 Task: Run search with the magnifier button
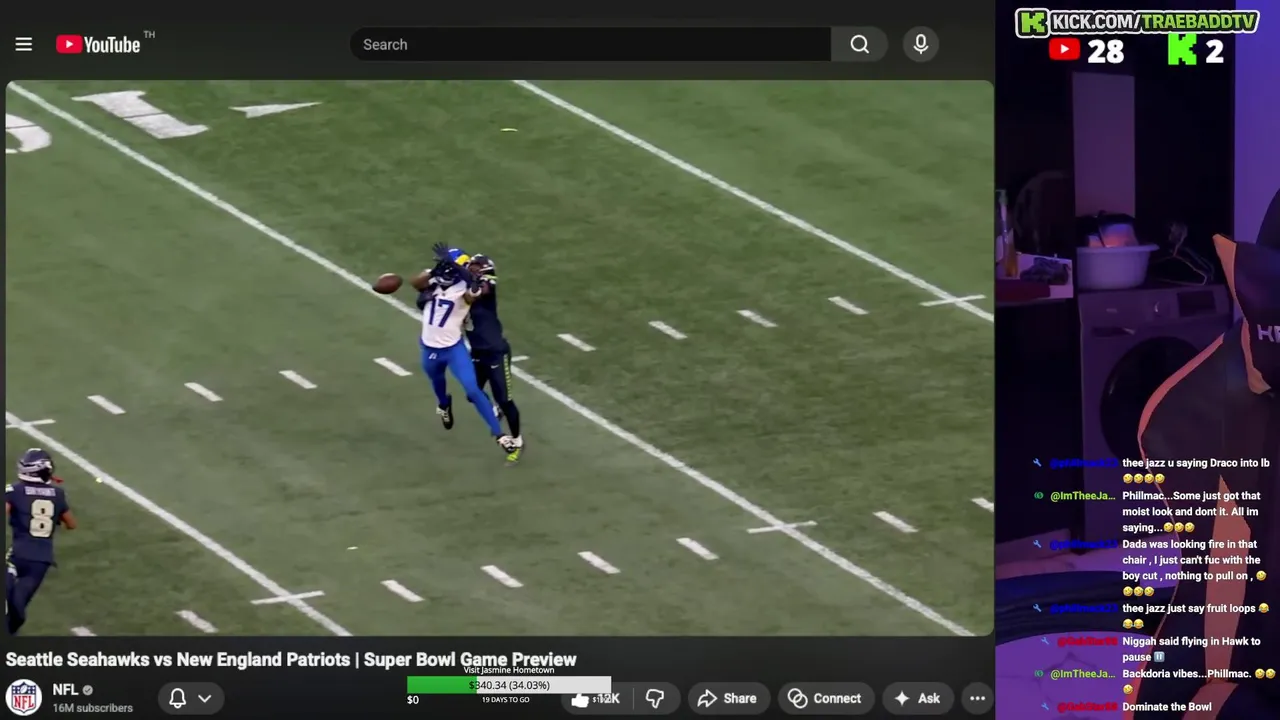pyautogui.click(x=859, y=44)
